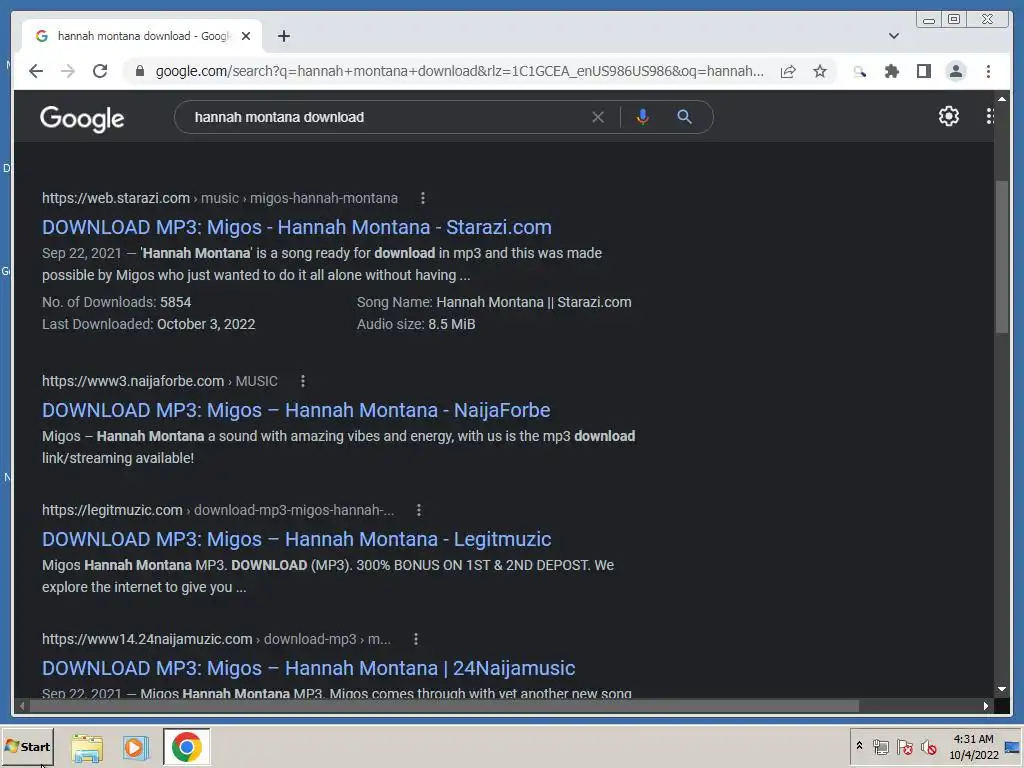Image resolution: width=1024 pixels, height=768 pixels.
Task: Toggle the browser side panel
Action: click(923, 71)
